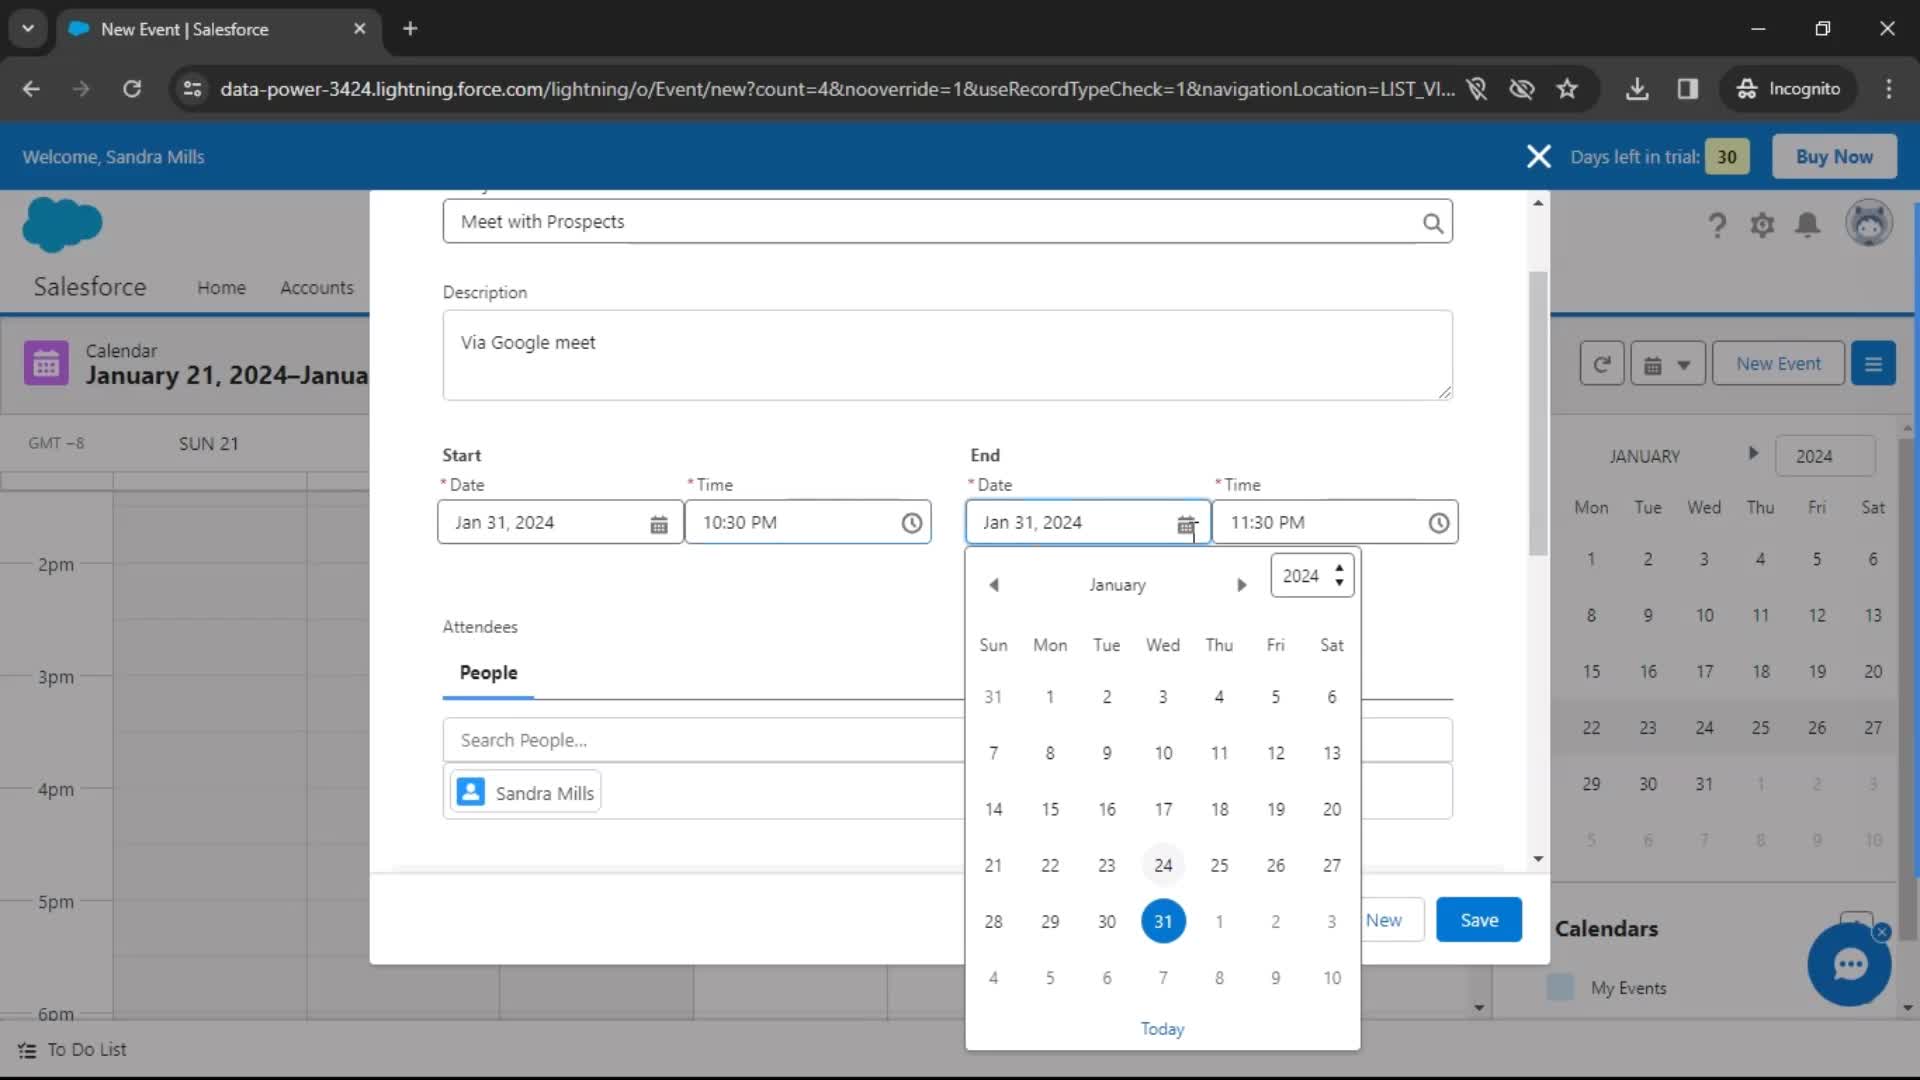Select January 31 highlighted date

[x=1163, y=922]
